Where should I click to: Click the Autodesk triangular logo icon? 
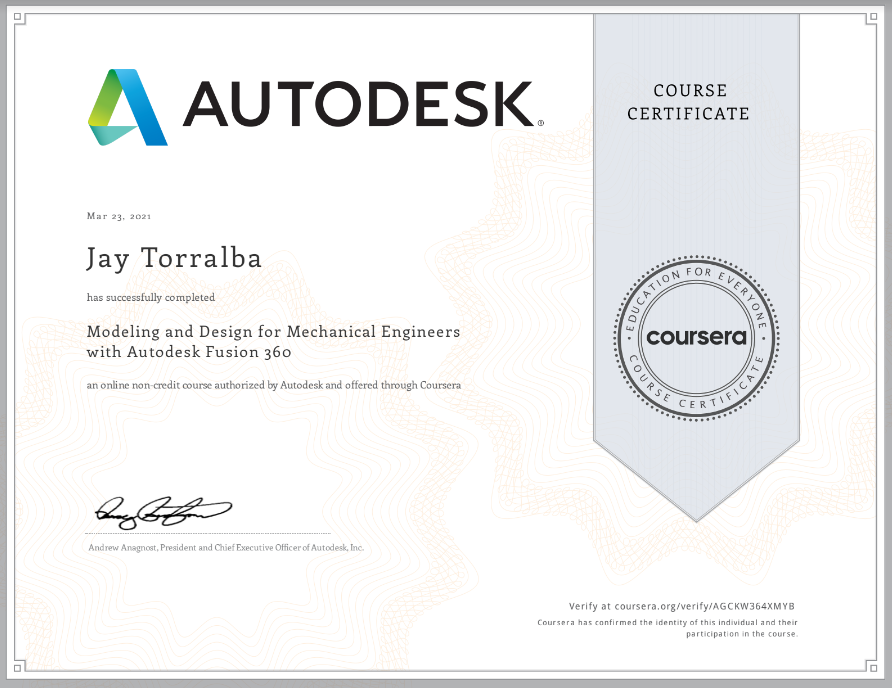pos(128,107)
